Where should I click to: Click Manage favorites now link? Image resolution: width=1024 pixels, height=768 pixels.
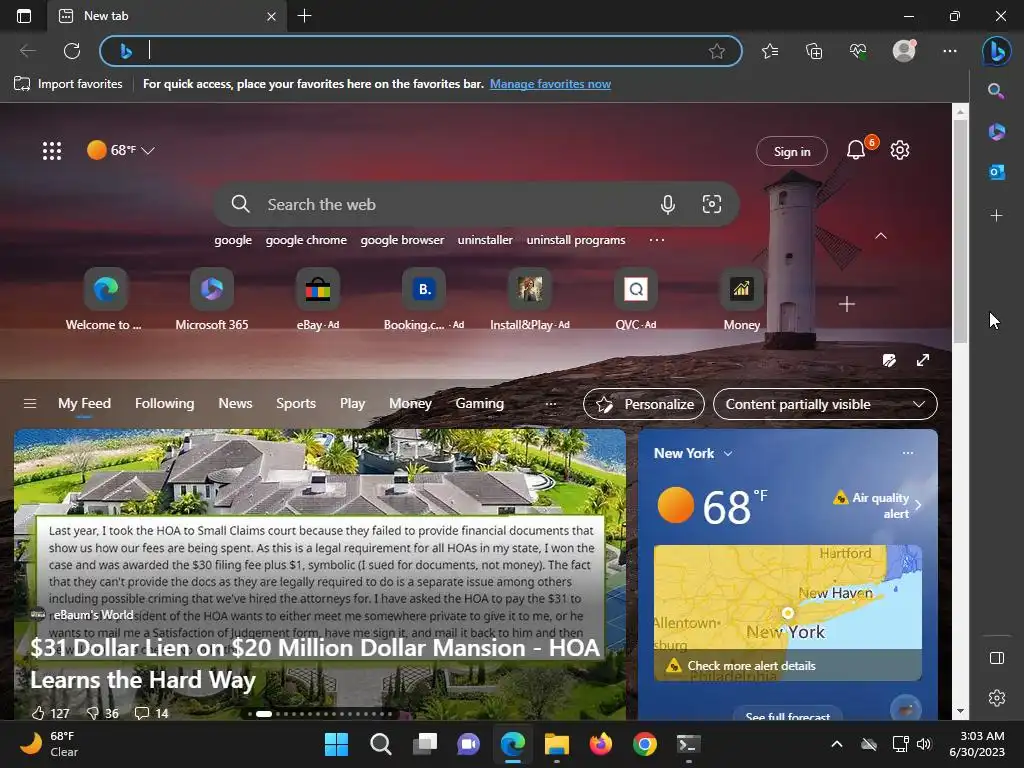tap(550, 84)
